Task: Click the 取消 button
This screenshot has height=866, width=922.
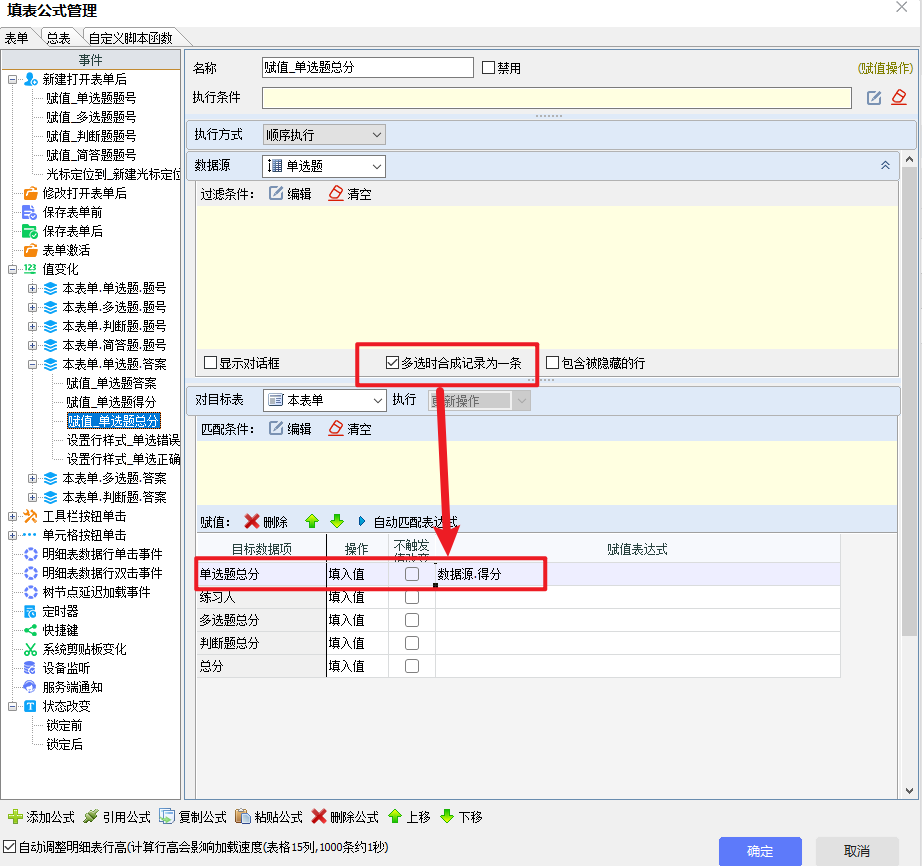Action: [857, 851]
